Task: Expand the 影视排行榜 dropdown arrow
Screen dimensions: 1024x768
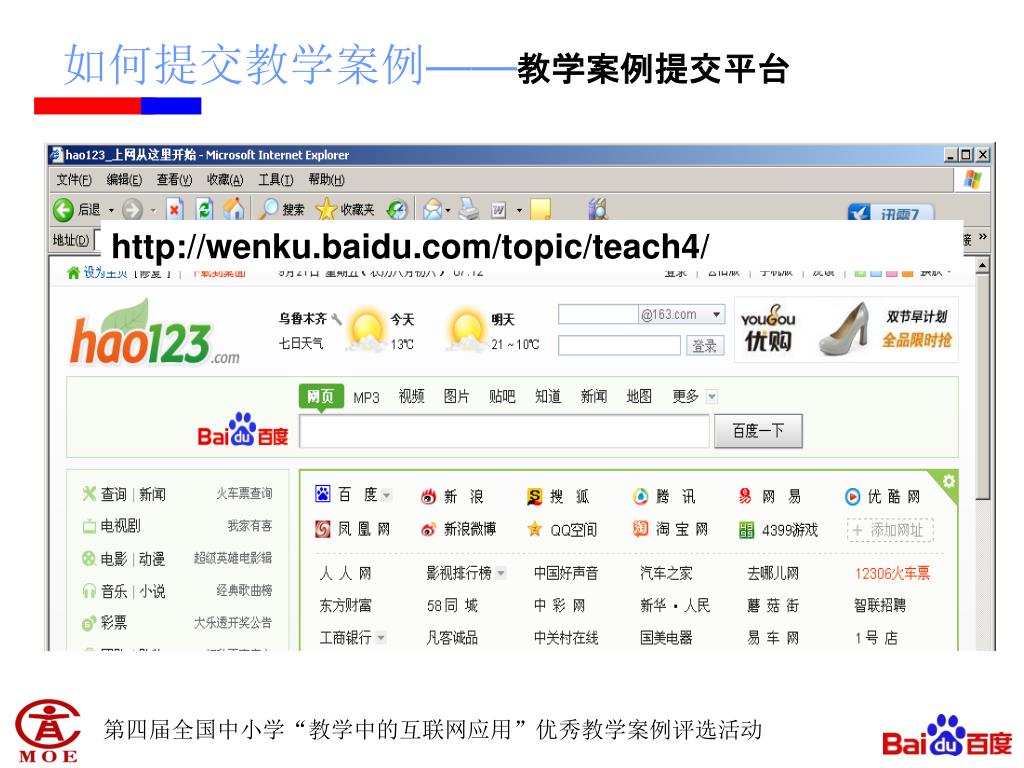Action: tap(501, 573)
